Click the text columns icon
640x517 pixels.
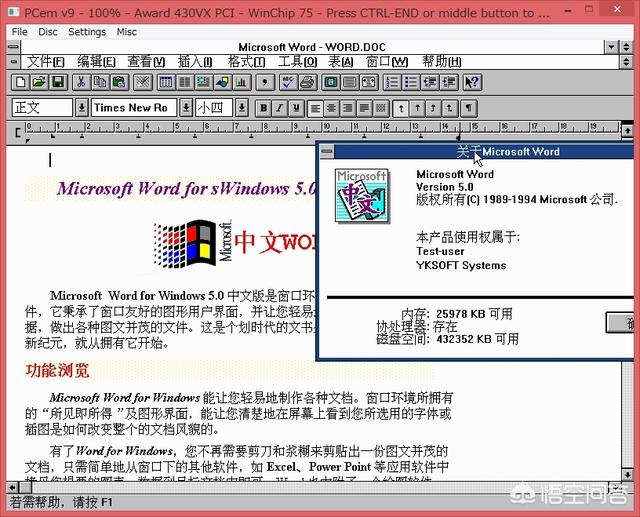click(x=185, y=82)
